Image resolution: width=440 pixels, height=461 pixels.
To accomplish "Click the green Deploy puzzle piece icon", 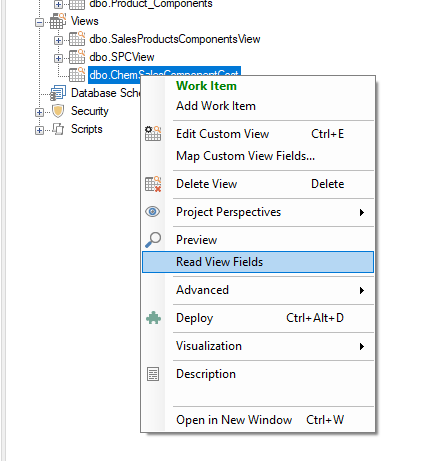I will point(153,318).
